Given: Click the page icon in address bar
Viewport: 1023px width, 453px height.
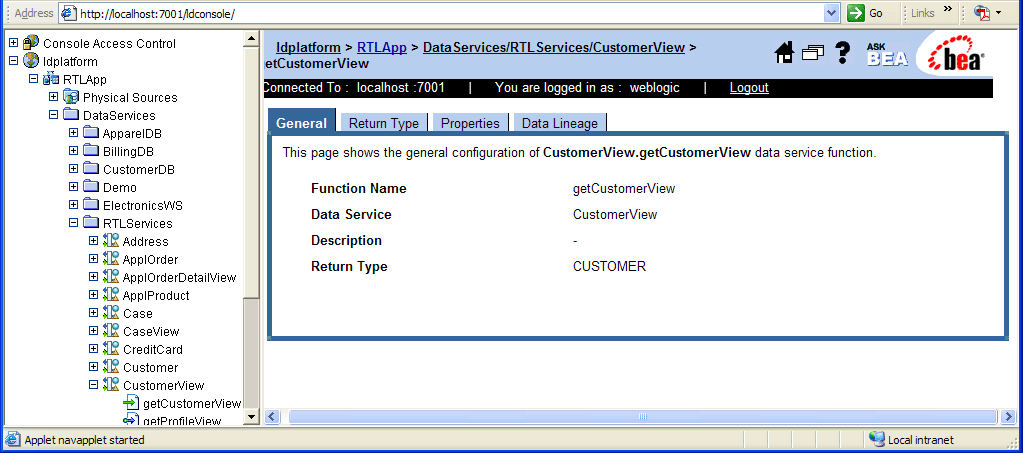Looking at the screenshot, I should 69,13.
